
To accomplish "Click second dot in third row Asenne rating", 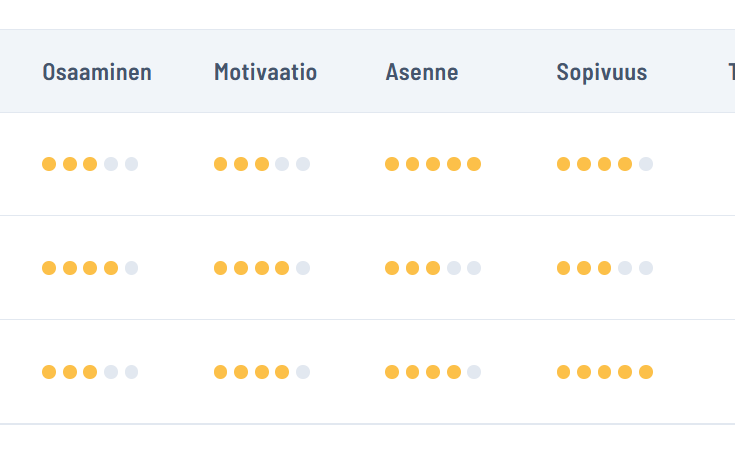I will [413, 372].
